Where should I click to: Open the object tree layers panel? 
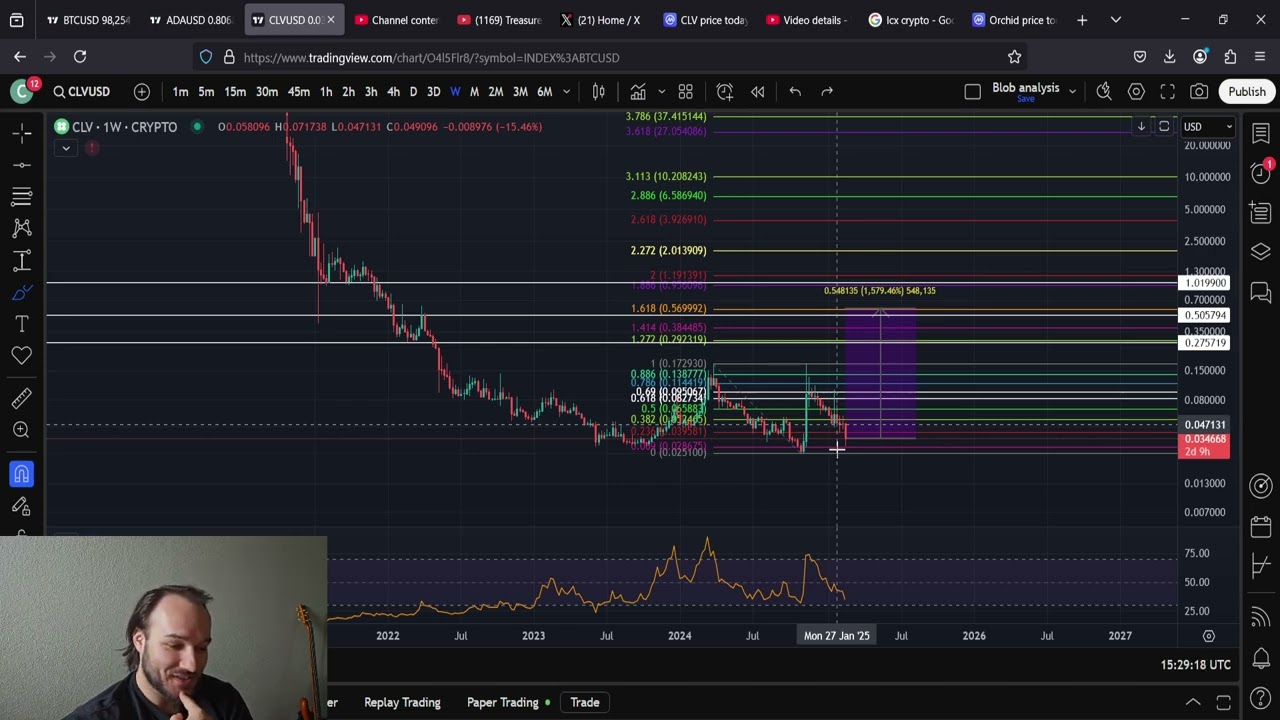[1261, 252]
